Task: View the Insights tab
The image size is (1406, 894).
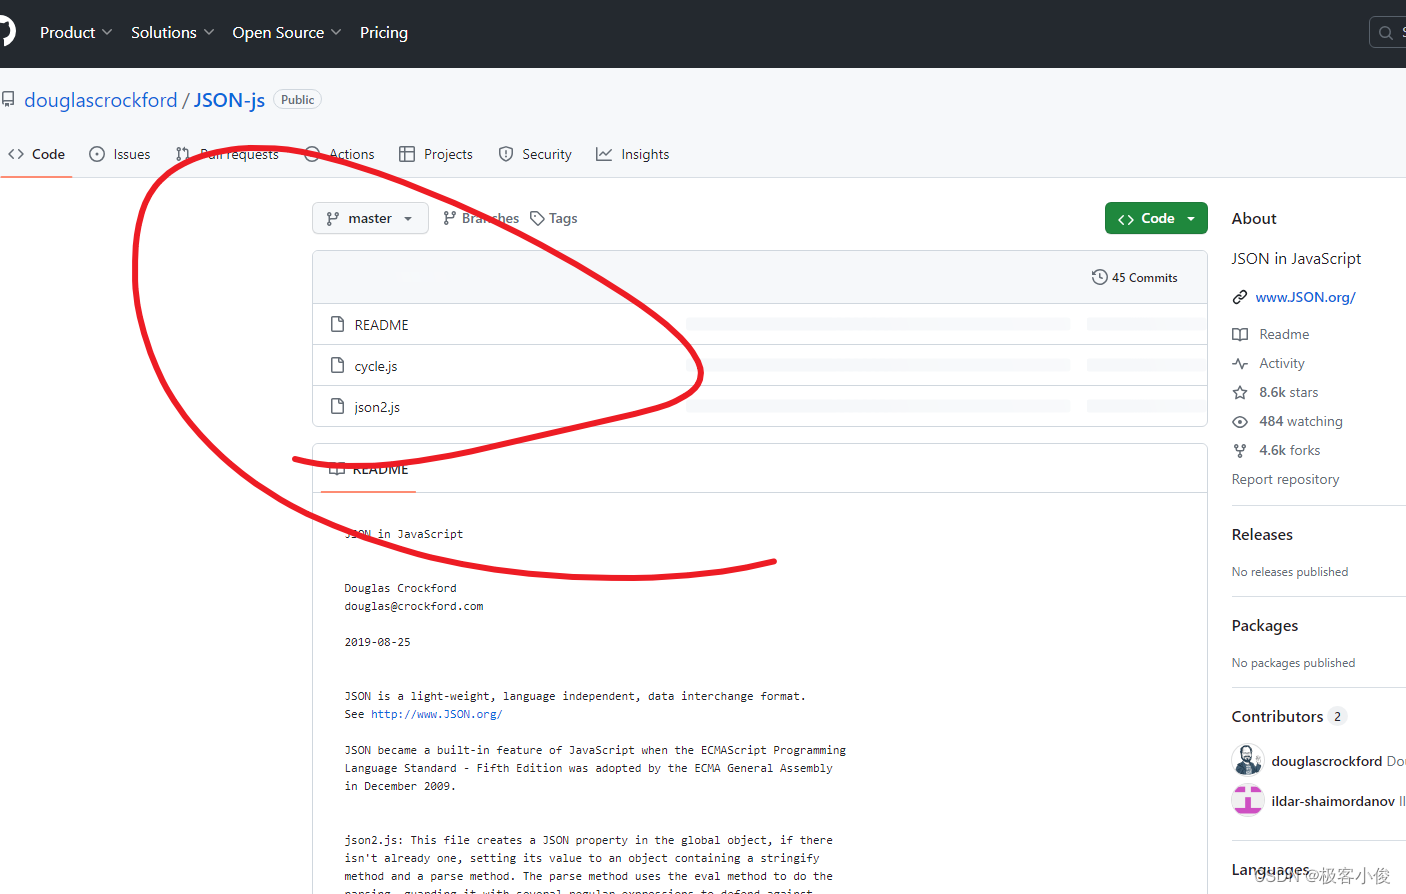Action: click(633, 154)
